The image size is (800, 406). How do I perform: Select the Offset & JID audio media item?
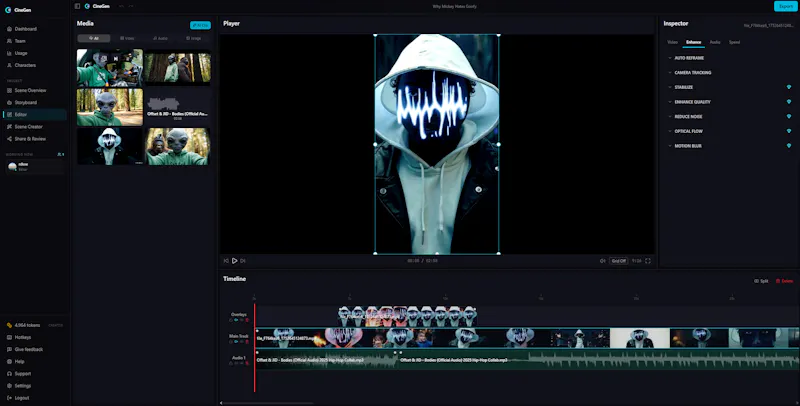click(178, 107)
